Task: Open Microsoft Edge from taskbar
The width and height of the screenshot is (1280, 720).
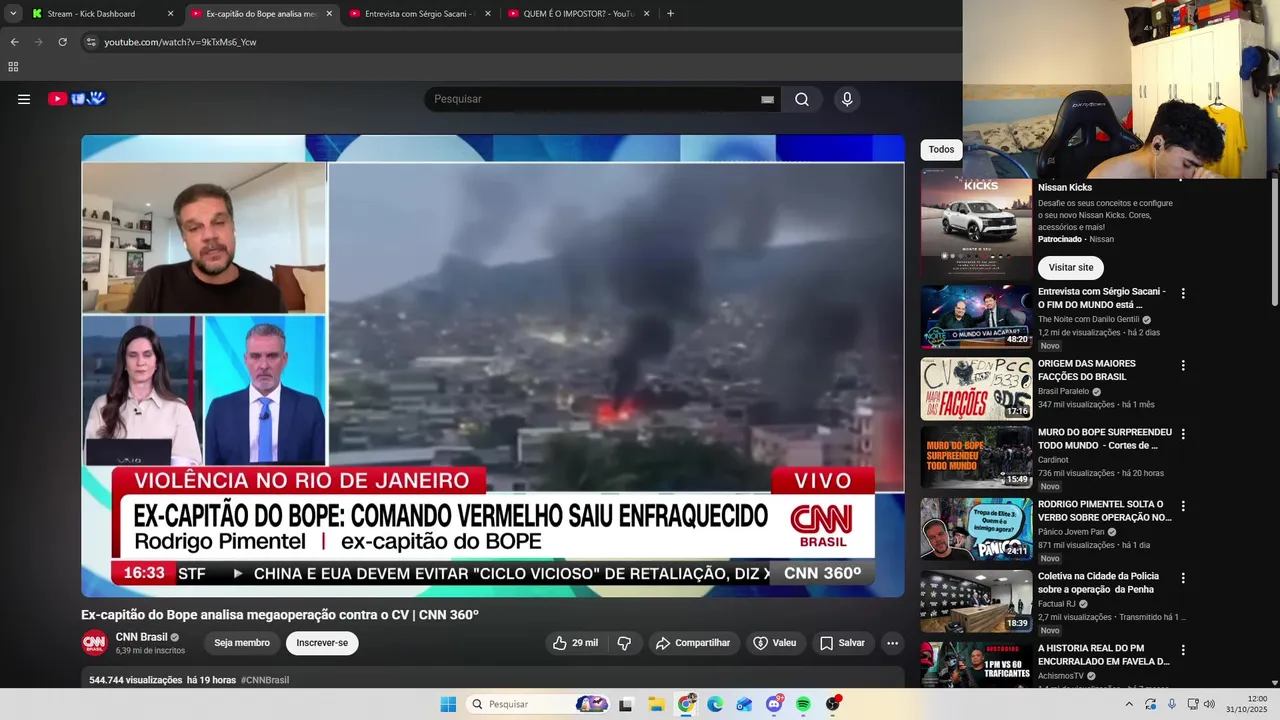Action: click(715, 704)
